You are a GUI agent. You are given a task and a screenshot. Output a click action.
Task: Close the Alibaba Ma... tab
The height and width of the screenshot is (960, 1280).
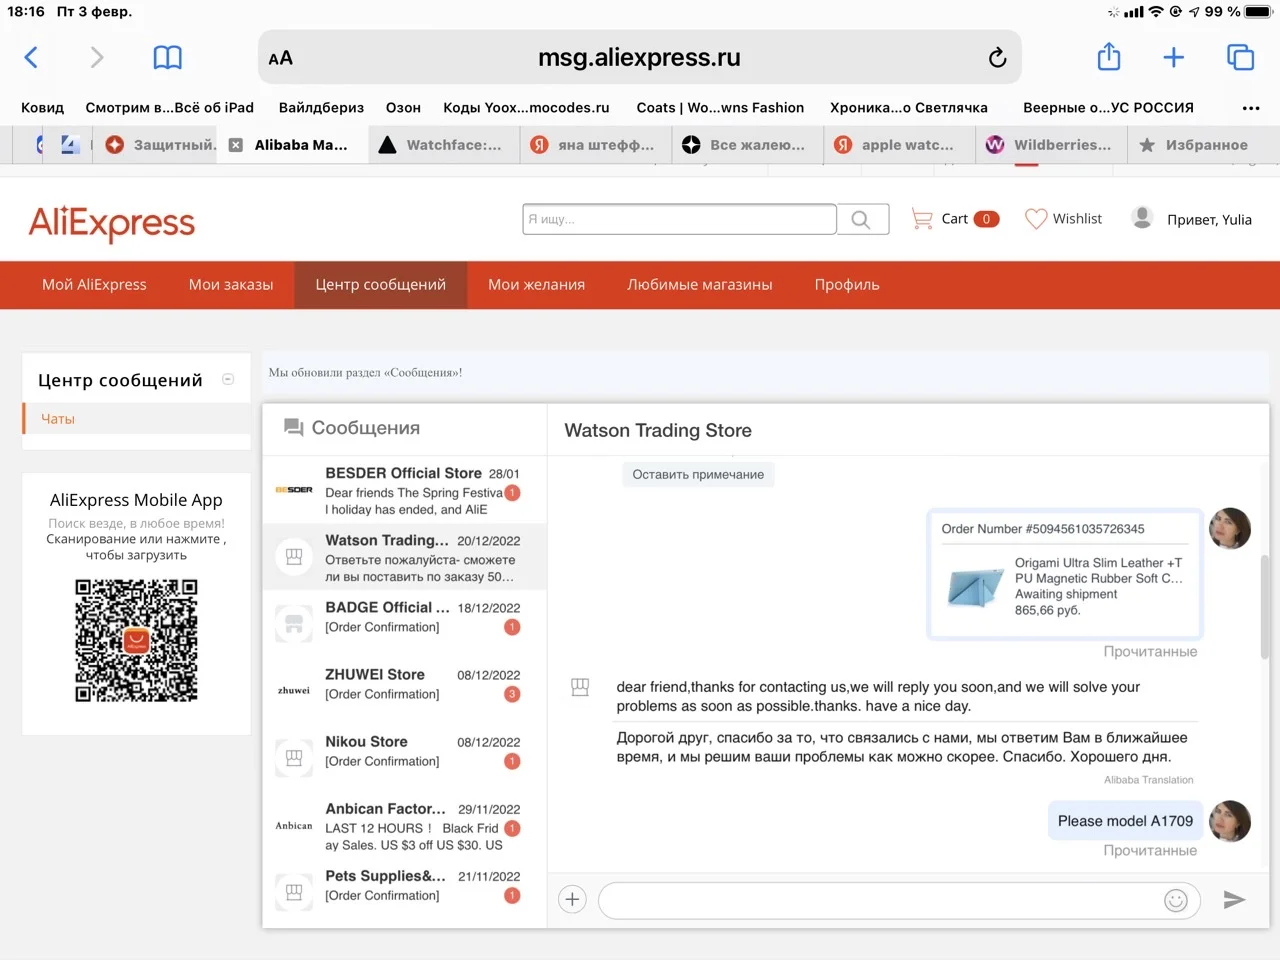click(x=236, y=145)
